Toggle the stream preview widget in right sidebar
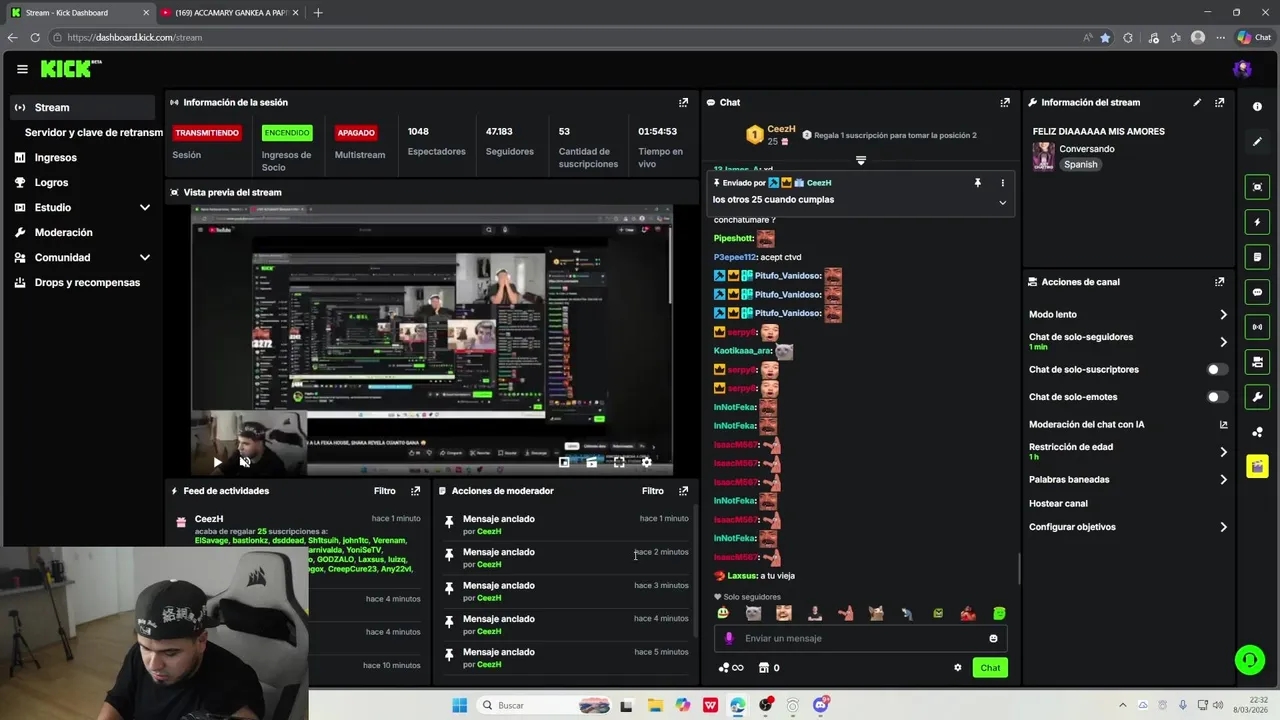This screenshot has height=720, width=1280. click(1257, 187)
